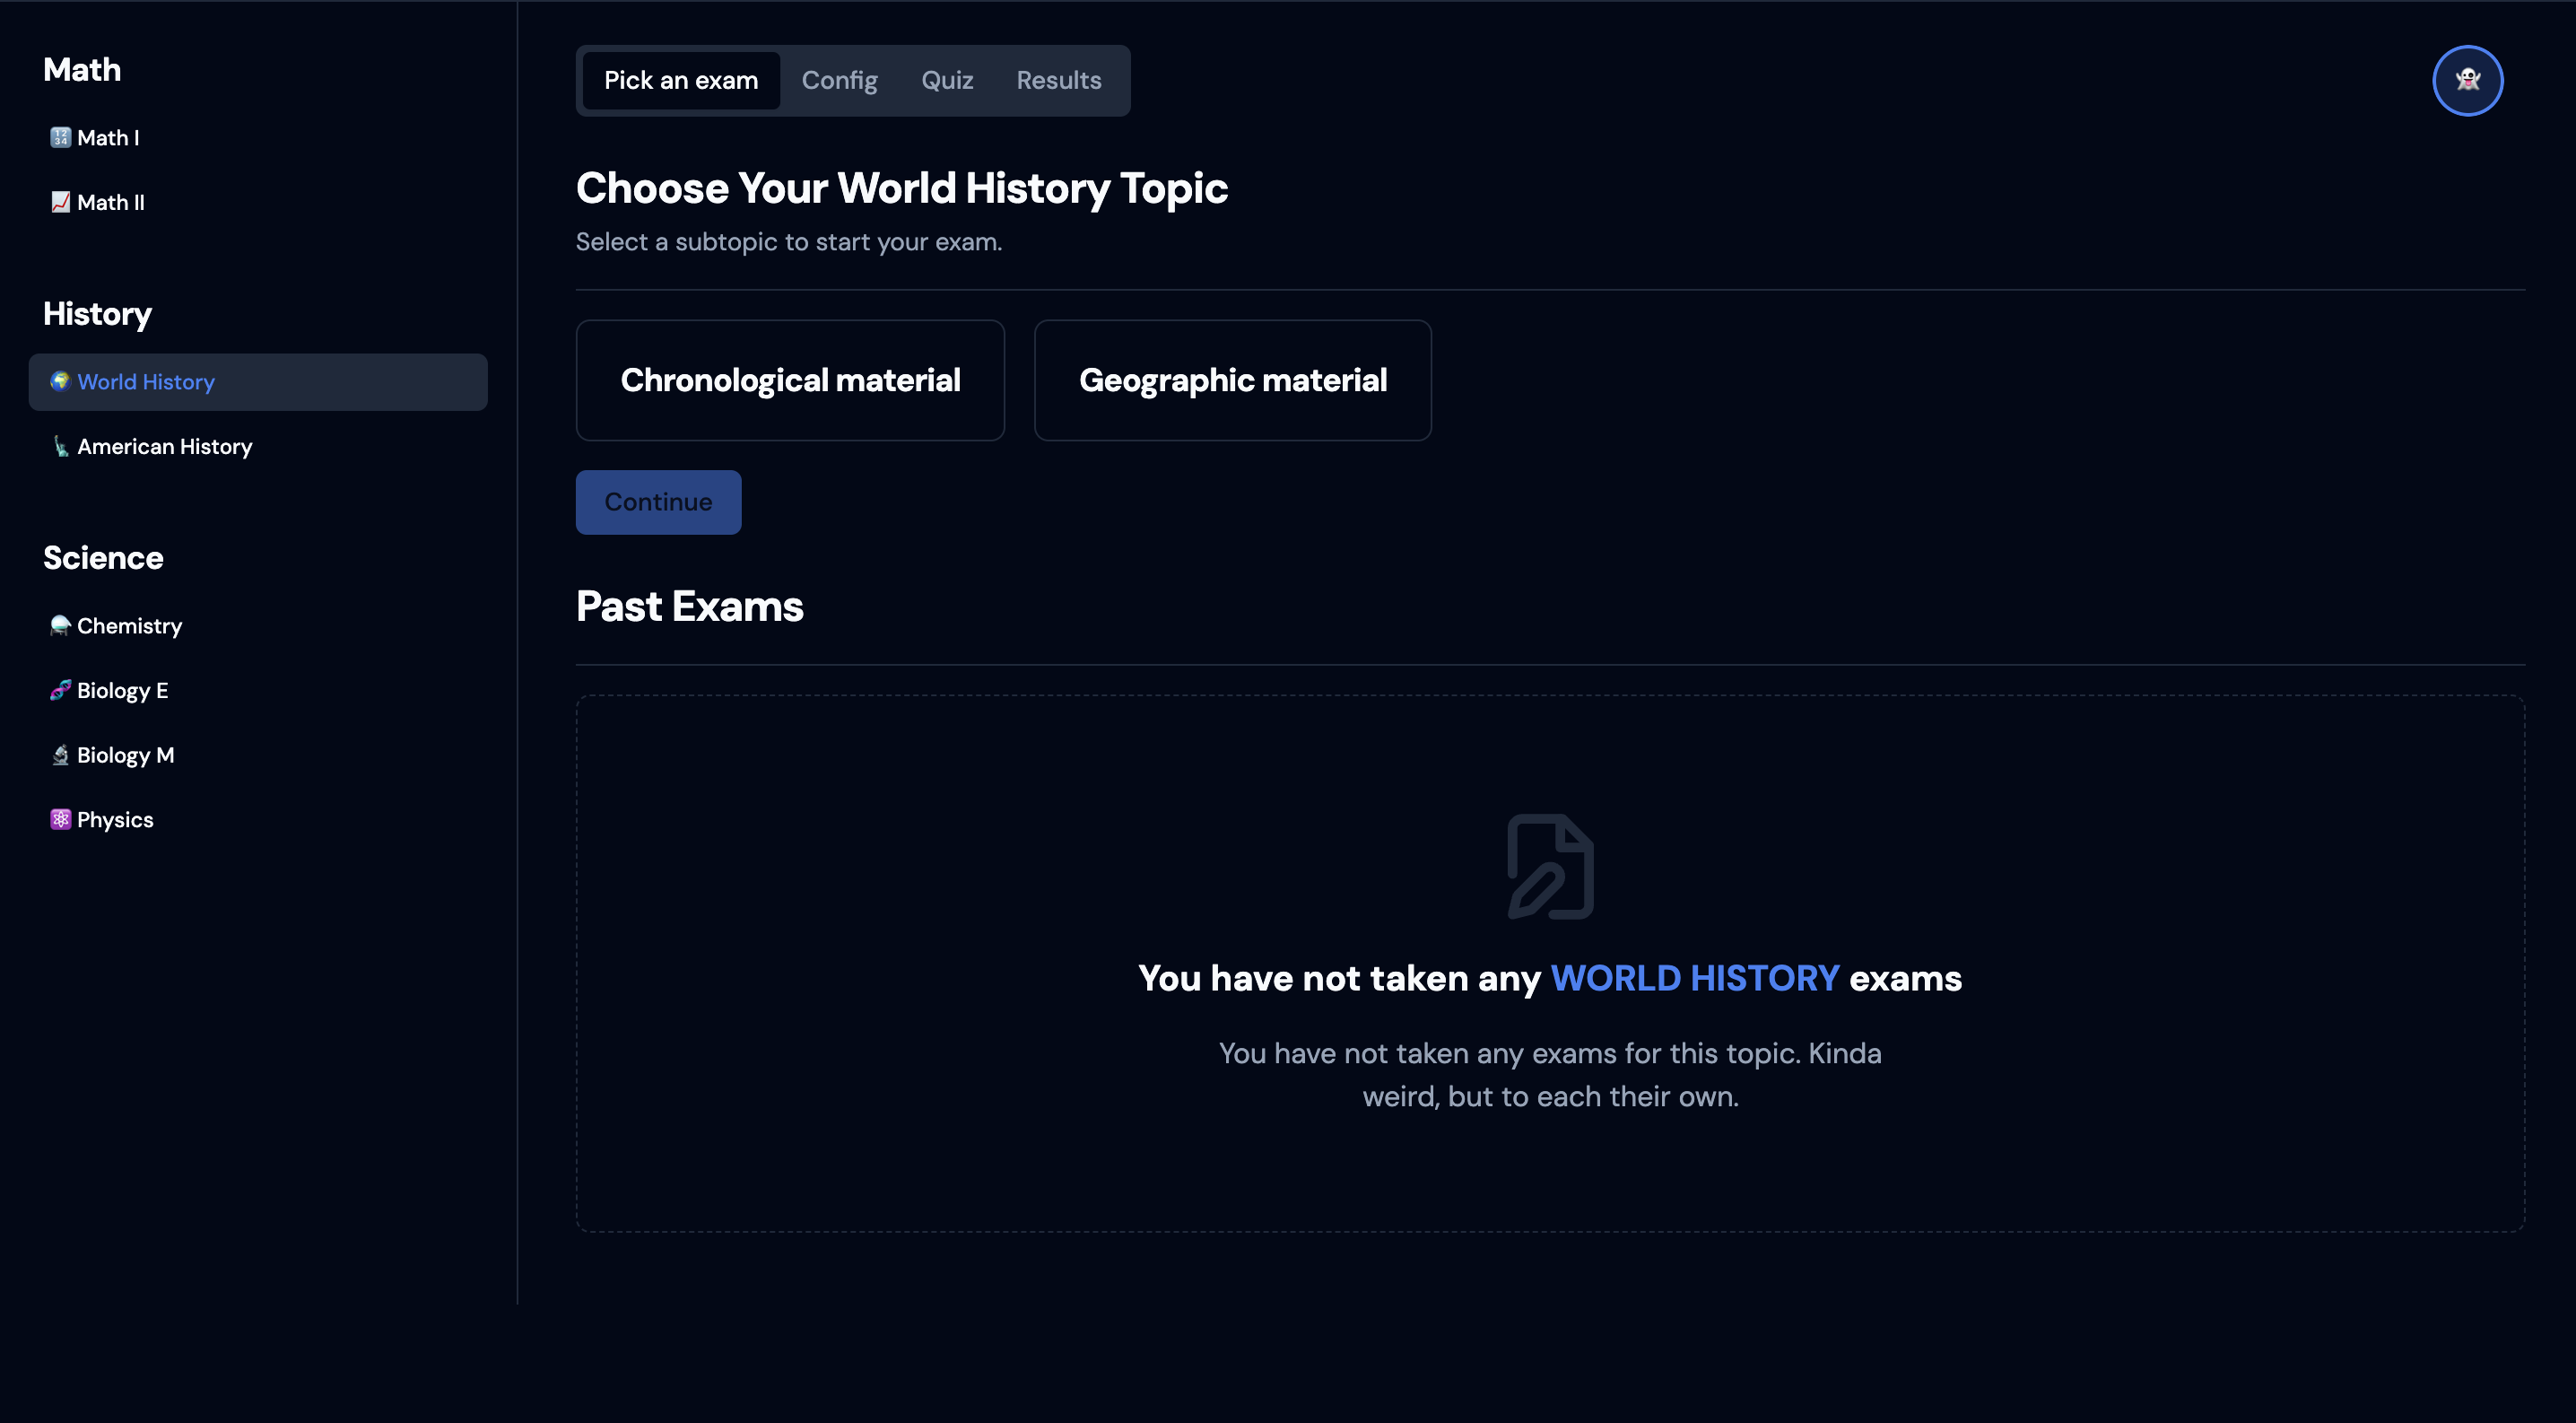
Task: Open the Quiz tab
Action: pyautogui.click(x=946, y=80)
